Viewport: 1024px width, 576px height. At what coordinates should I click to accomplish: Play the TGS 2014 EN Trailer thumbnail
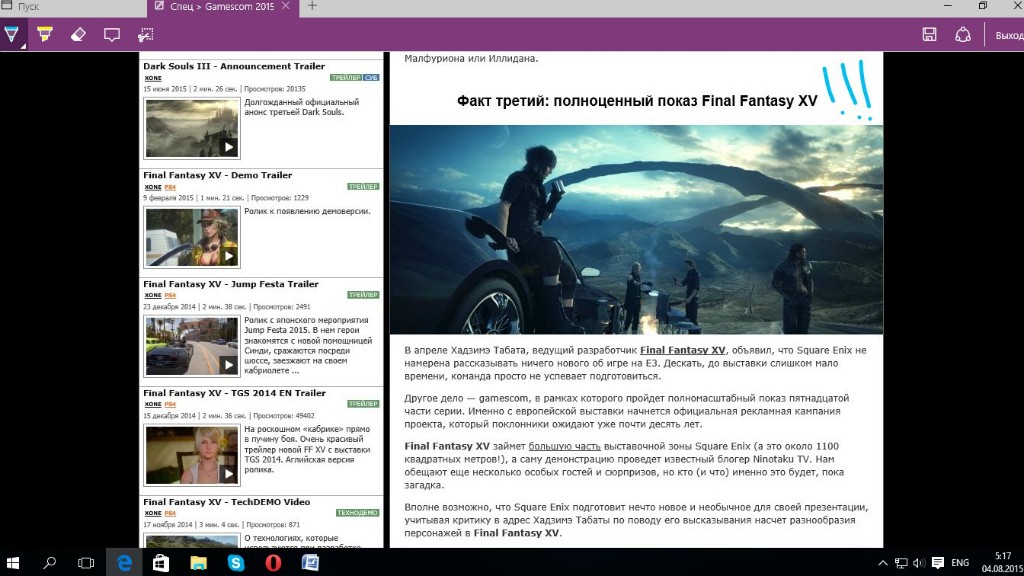coord(192,455)
